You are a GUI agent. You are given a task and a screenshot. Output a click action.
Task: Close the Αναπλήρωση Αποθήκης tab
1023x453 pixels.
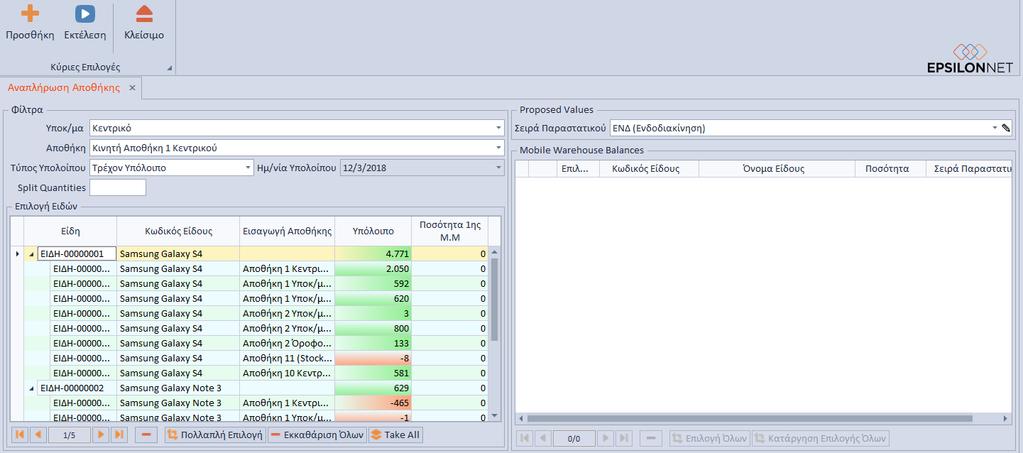pyautogui.click(x=132, y=87)
